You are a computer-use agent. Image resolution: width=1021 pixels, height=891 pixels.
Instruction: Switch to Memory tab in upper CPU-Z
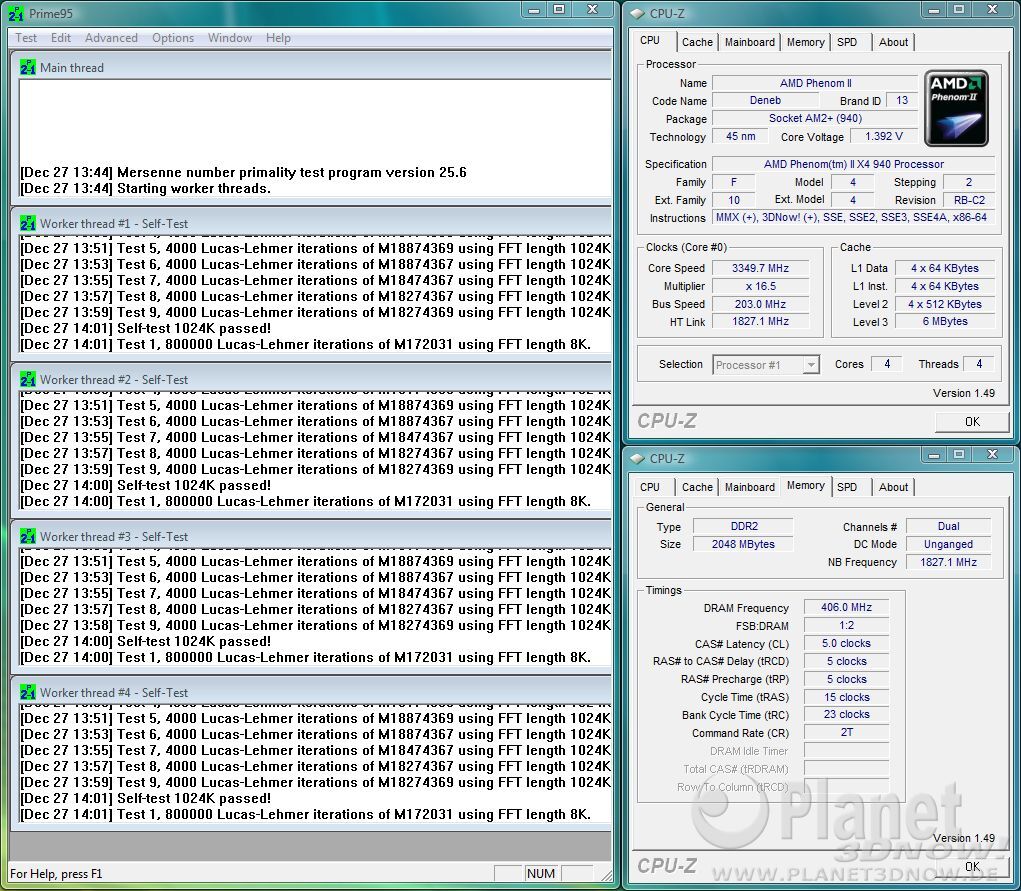pos(805,42)
